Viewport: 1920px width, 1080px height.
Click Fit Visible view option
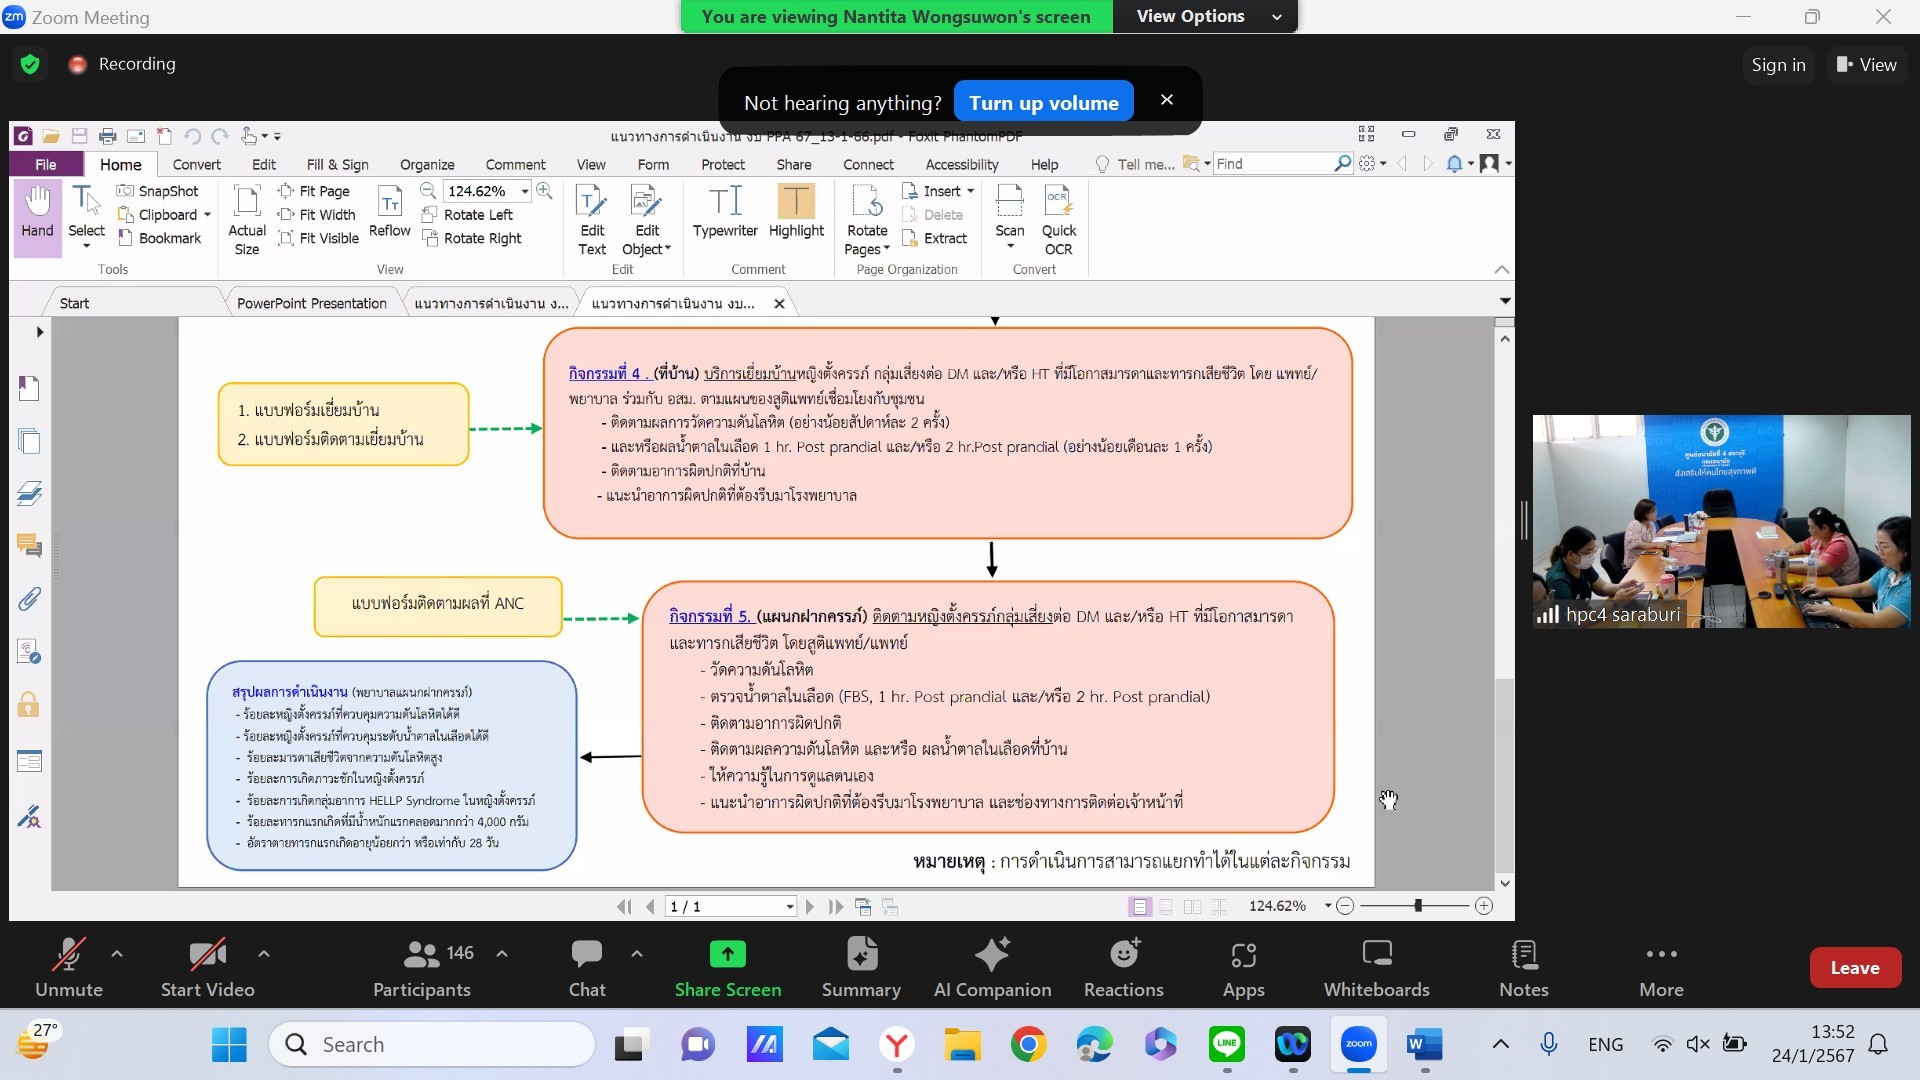click(x=318, y=238)
